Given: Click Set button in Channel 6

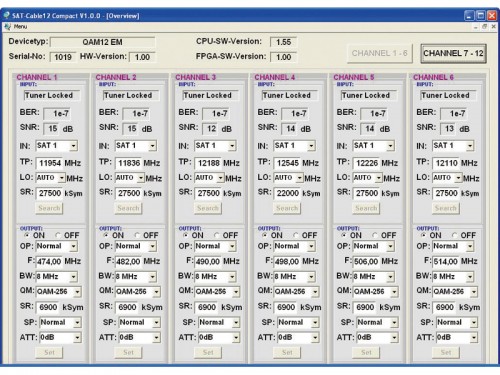Looking at the screenshot, I should 446,352.
